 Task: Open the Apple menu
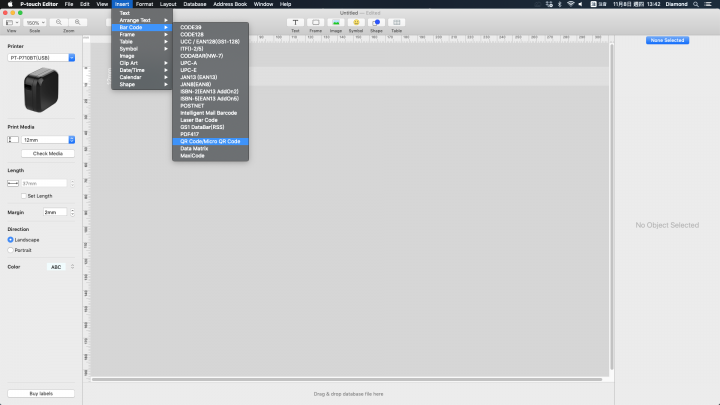(10, 4)
